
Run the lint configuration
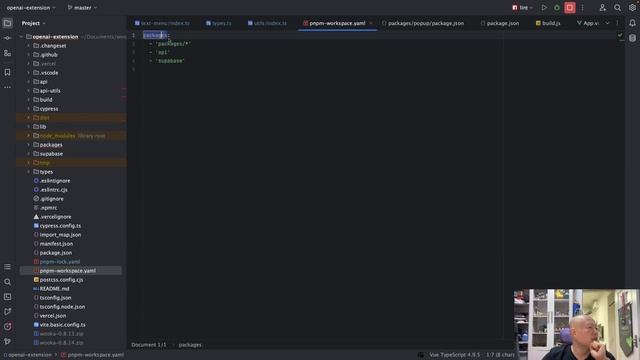click(544, 7)
